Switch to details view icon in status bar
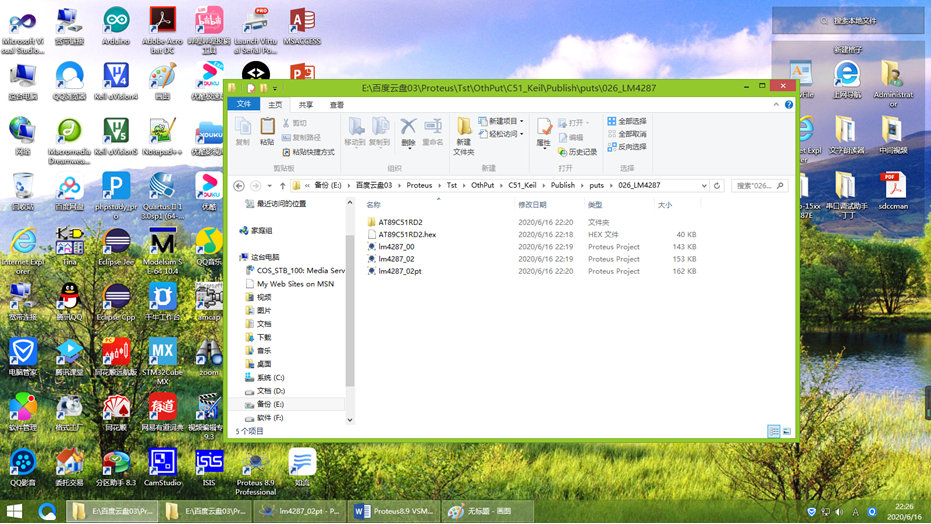 pos(774,431)
